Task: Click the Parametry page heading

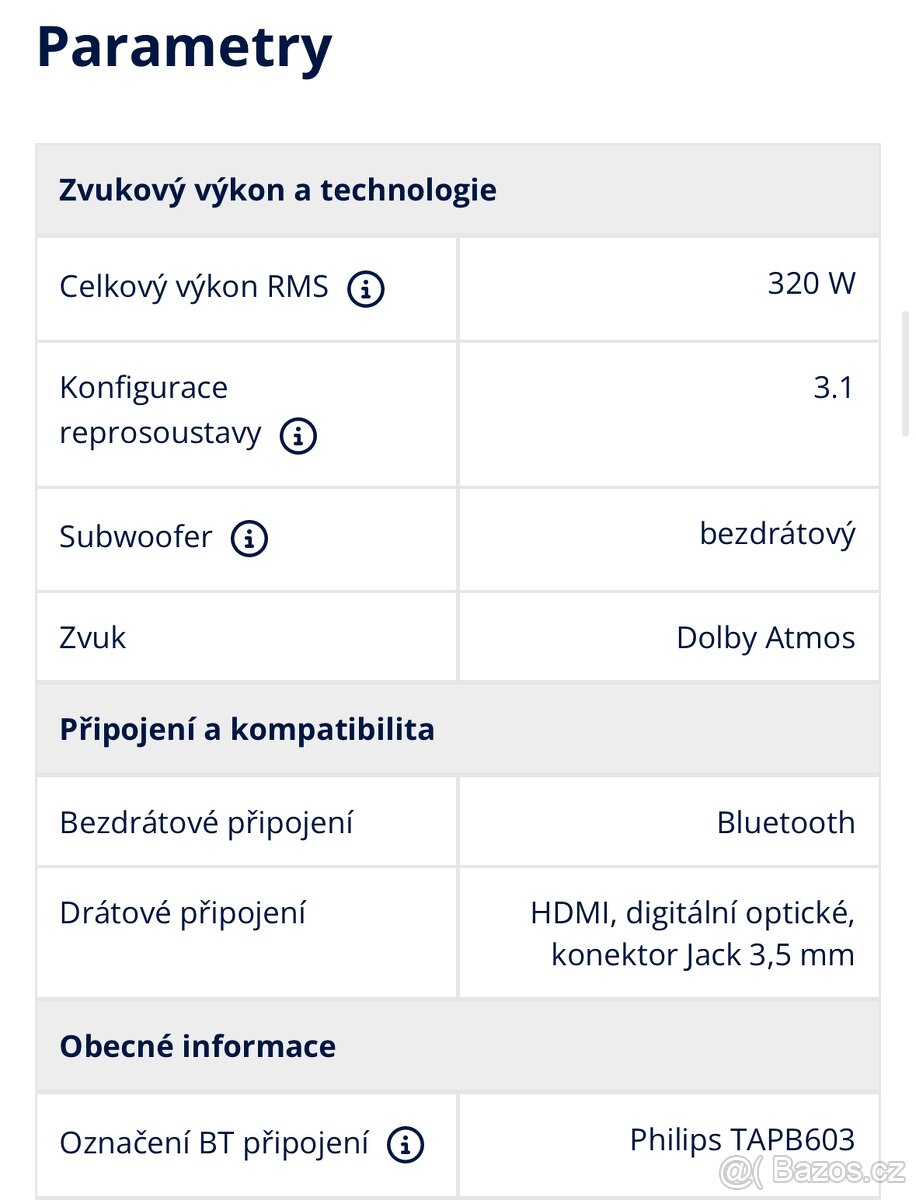Action: 184,45
